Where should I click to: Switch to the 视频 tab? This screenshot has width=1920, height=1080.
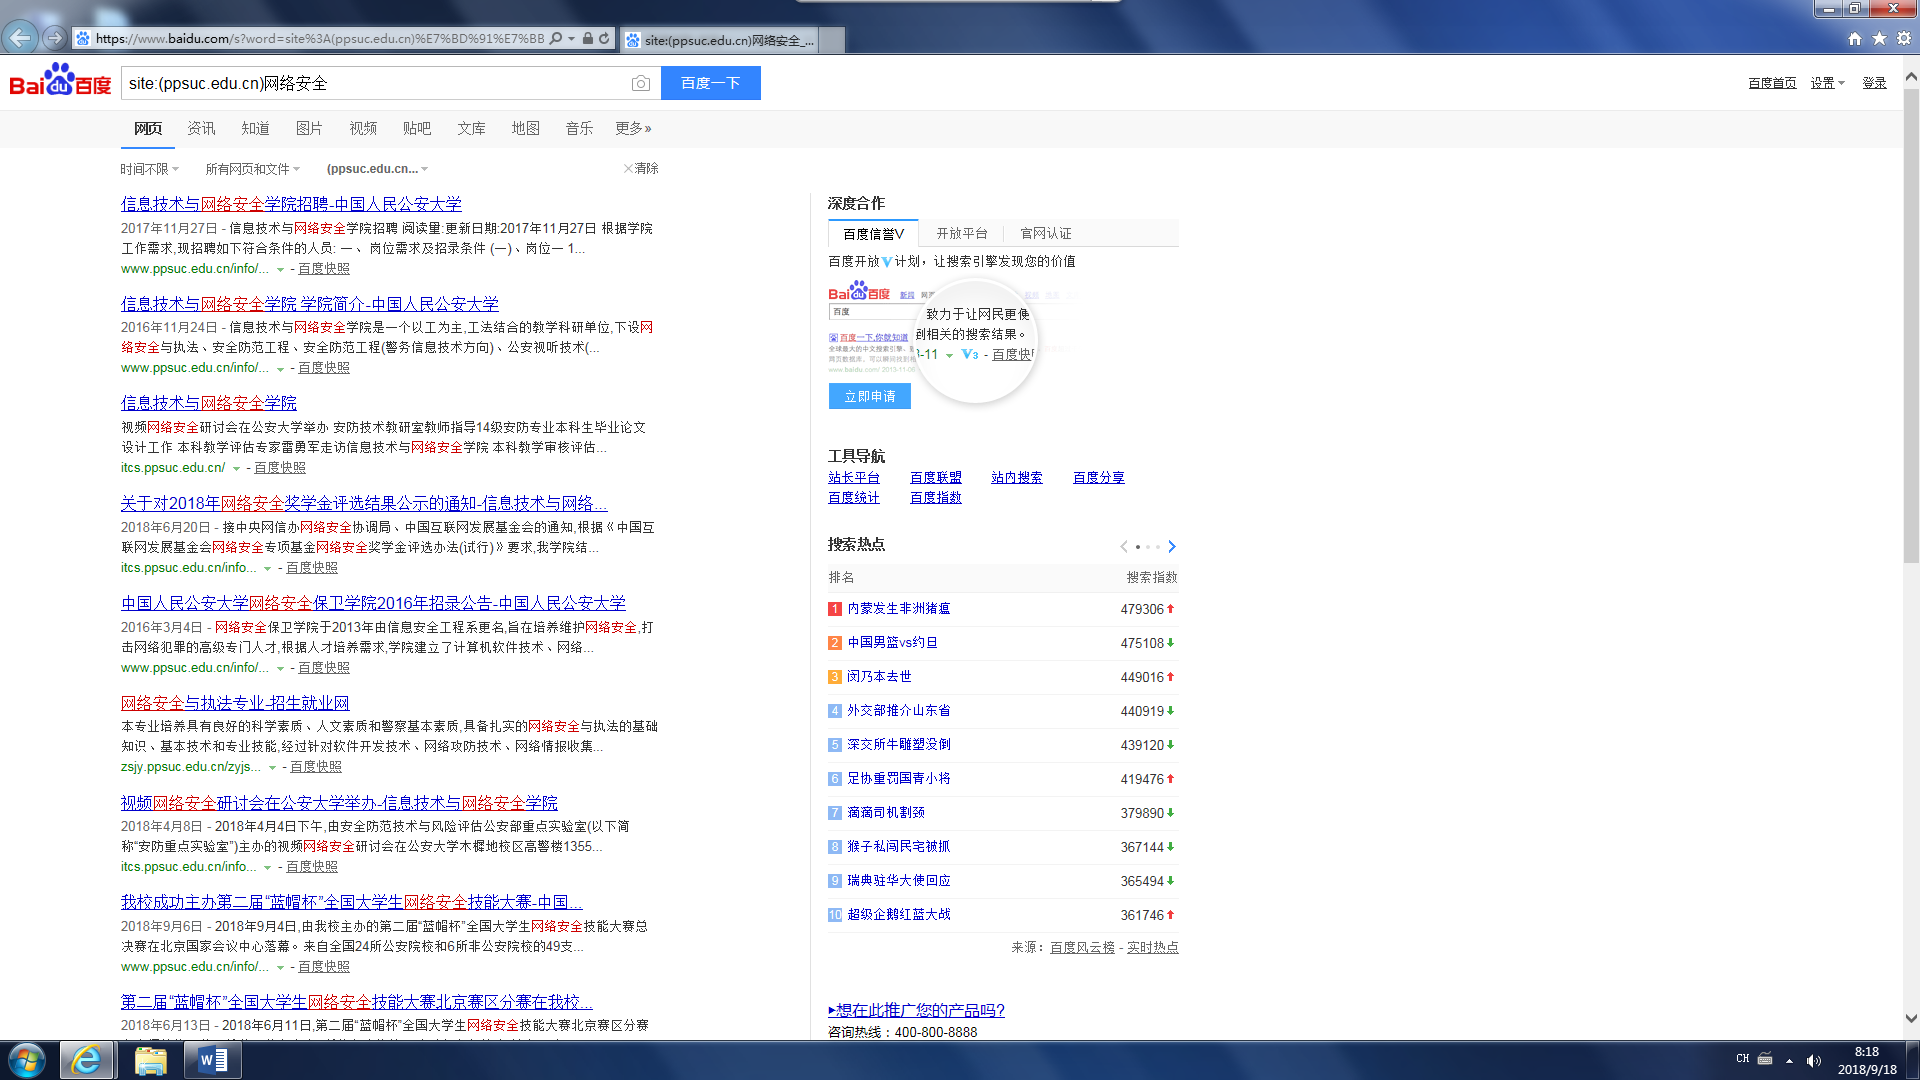tap(363, 128)
